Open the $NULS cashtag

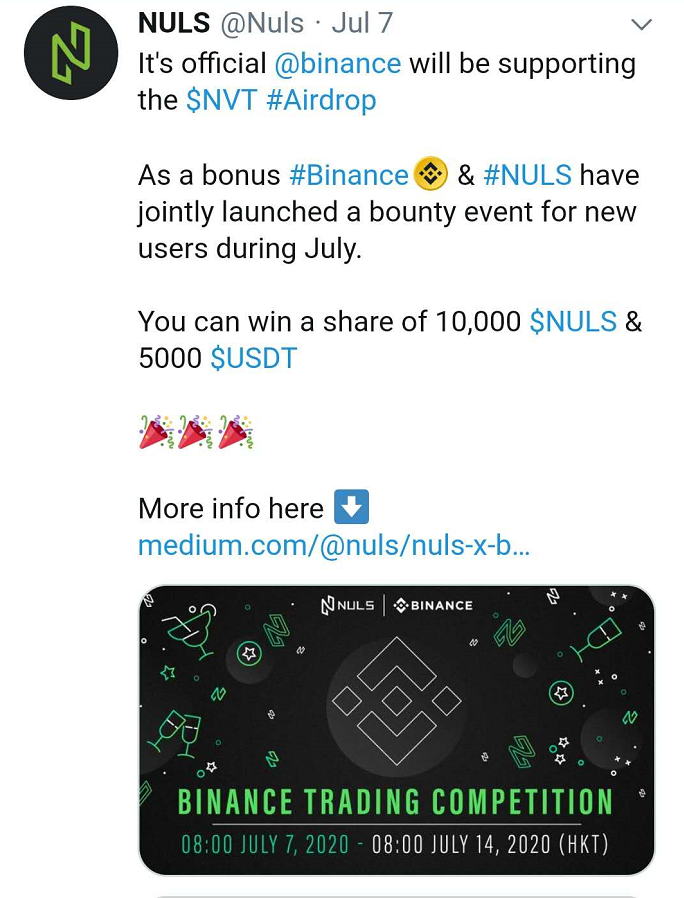(573, 321)
